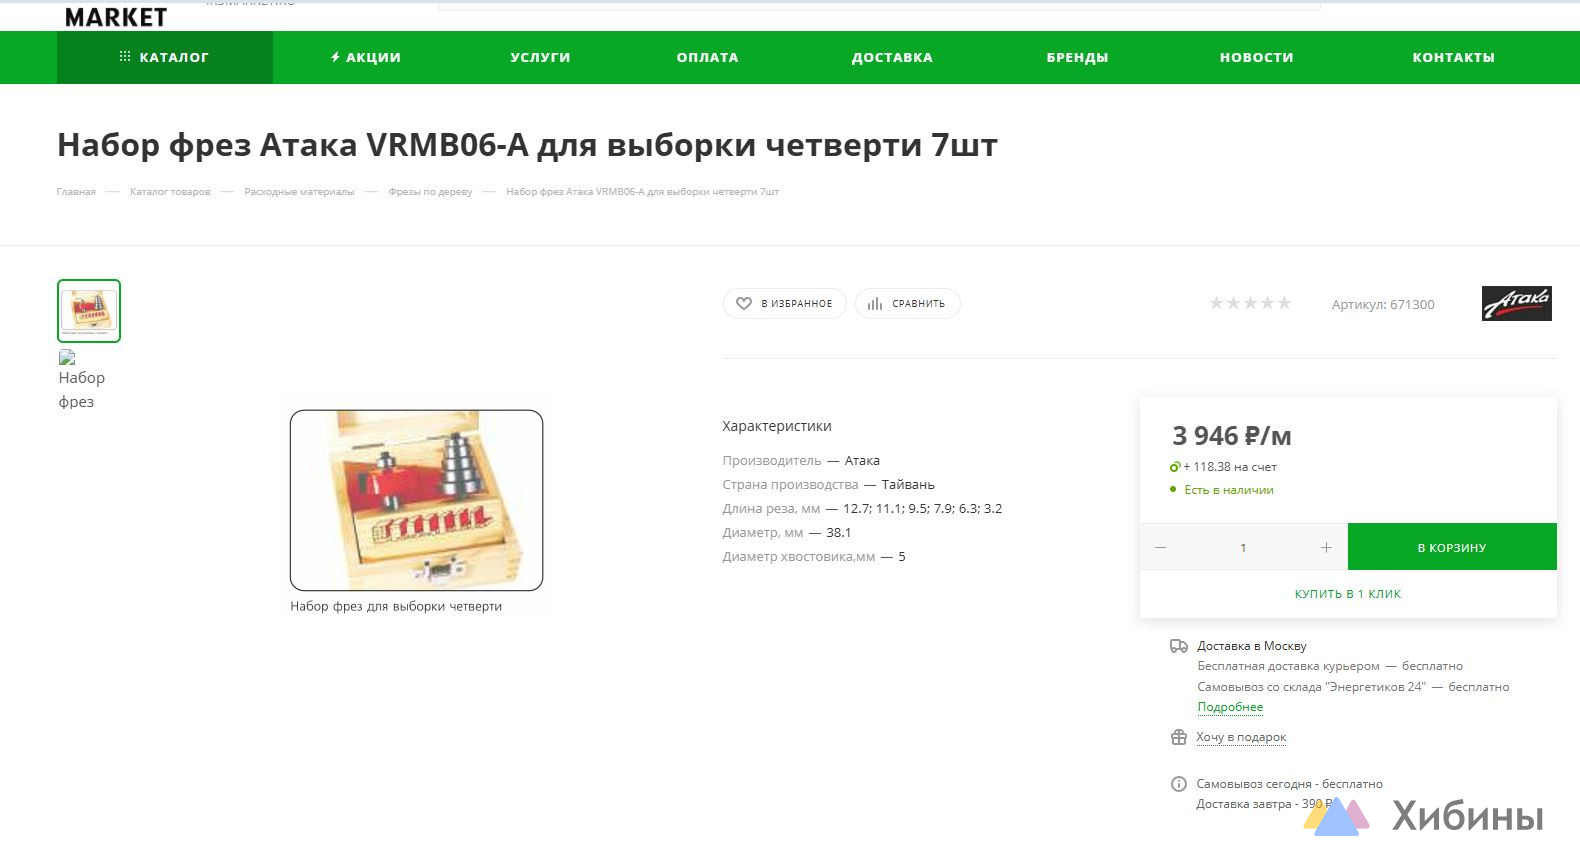Click the Самовывоз со склада Энергетиков 24 line
1580x861 pixels.
[x=1353, y=687]
